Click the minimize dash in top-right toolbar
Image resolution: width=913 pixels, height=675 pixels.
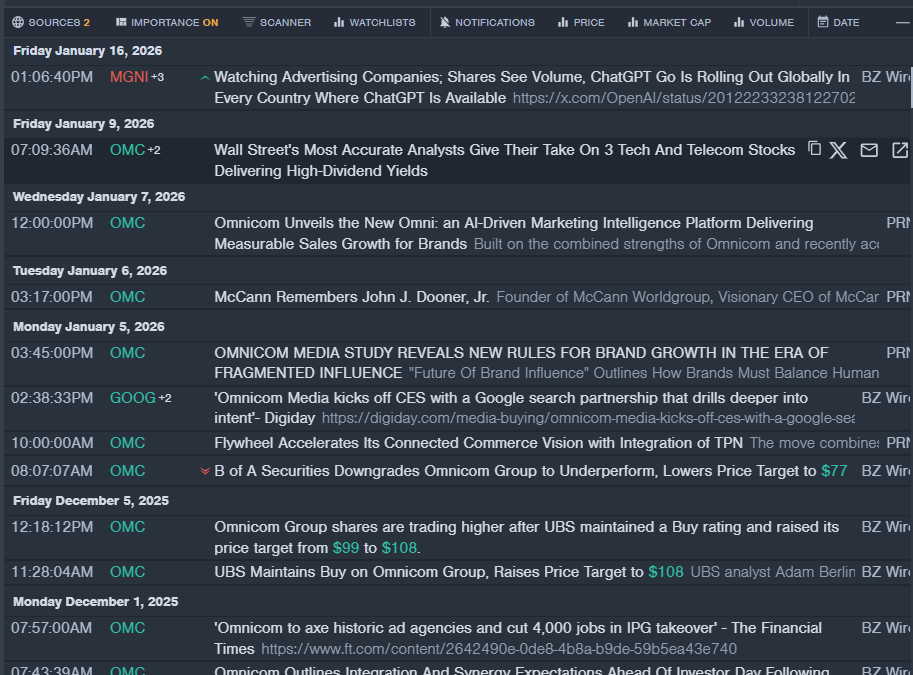[x=902, y=22]
